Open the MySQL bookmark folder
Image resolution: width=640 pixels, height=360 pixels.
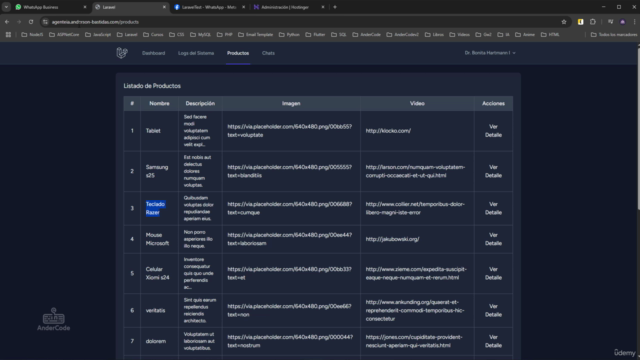pyautogui.click(x=201, y=35)
